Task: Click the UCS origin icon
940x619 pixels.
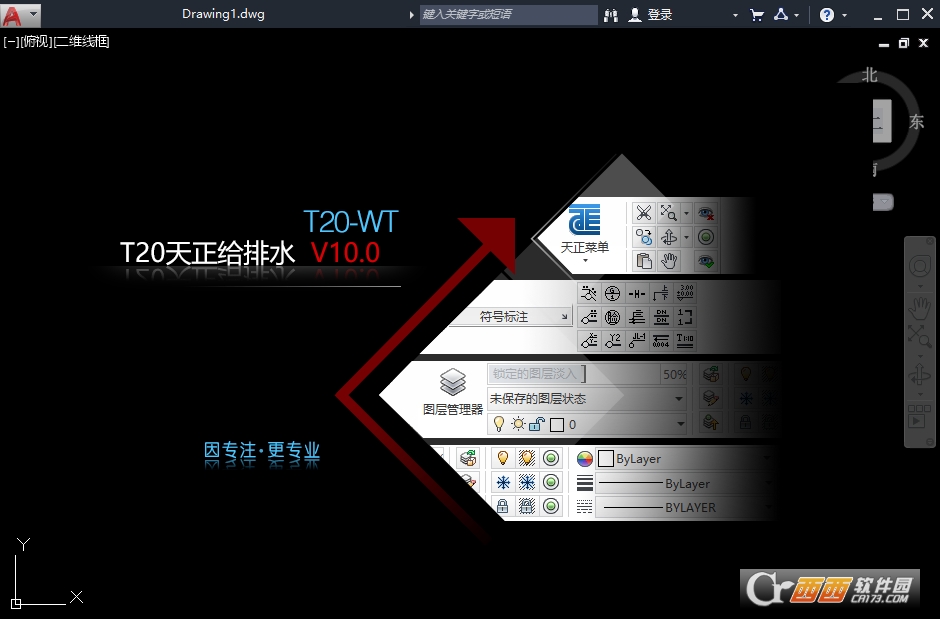Action: (x=16, y=603)
